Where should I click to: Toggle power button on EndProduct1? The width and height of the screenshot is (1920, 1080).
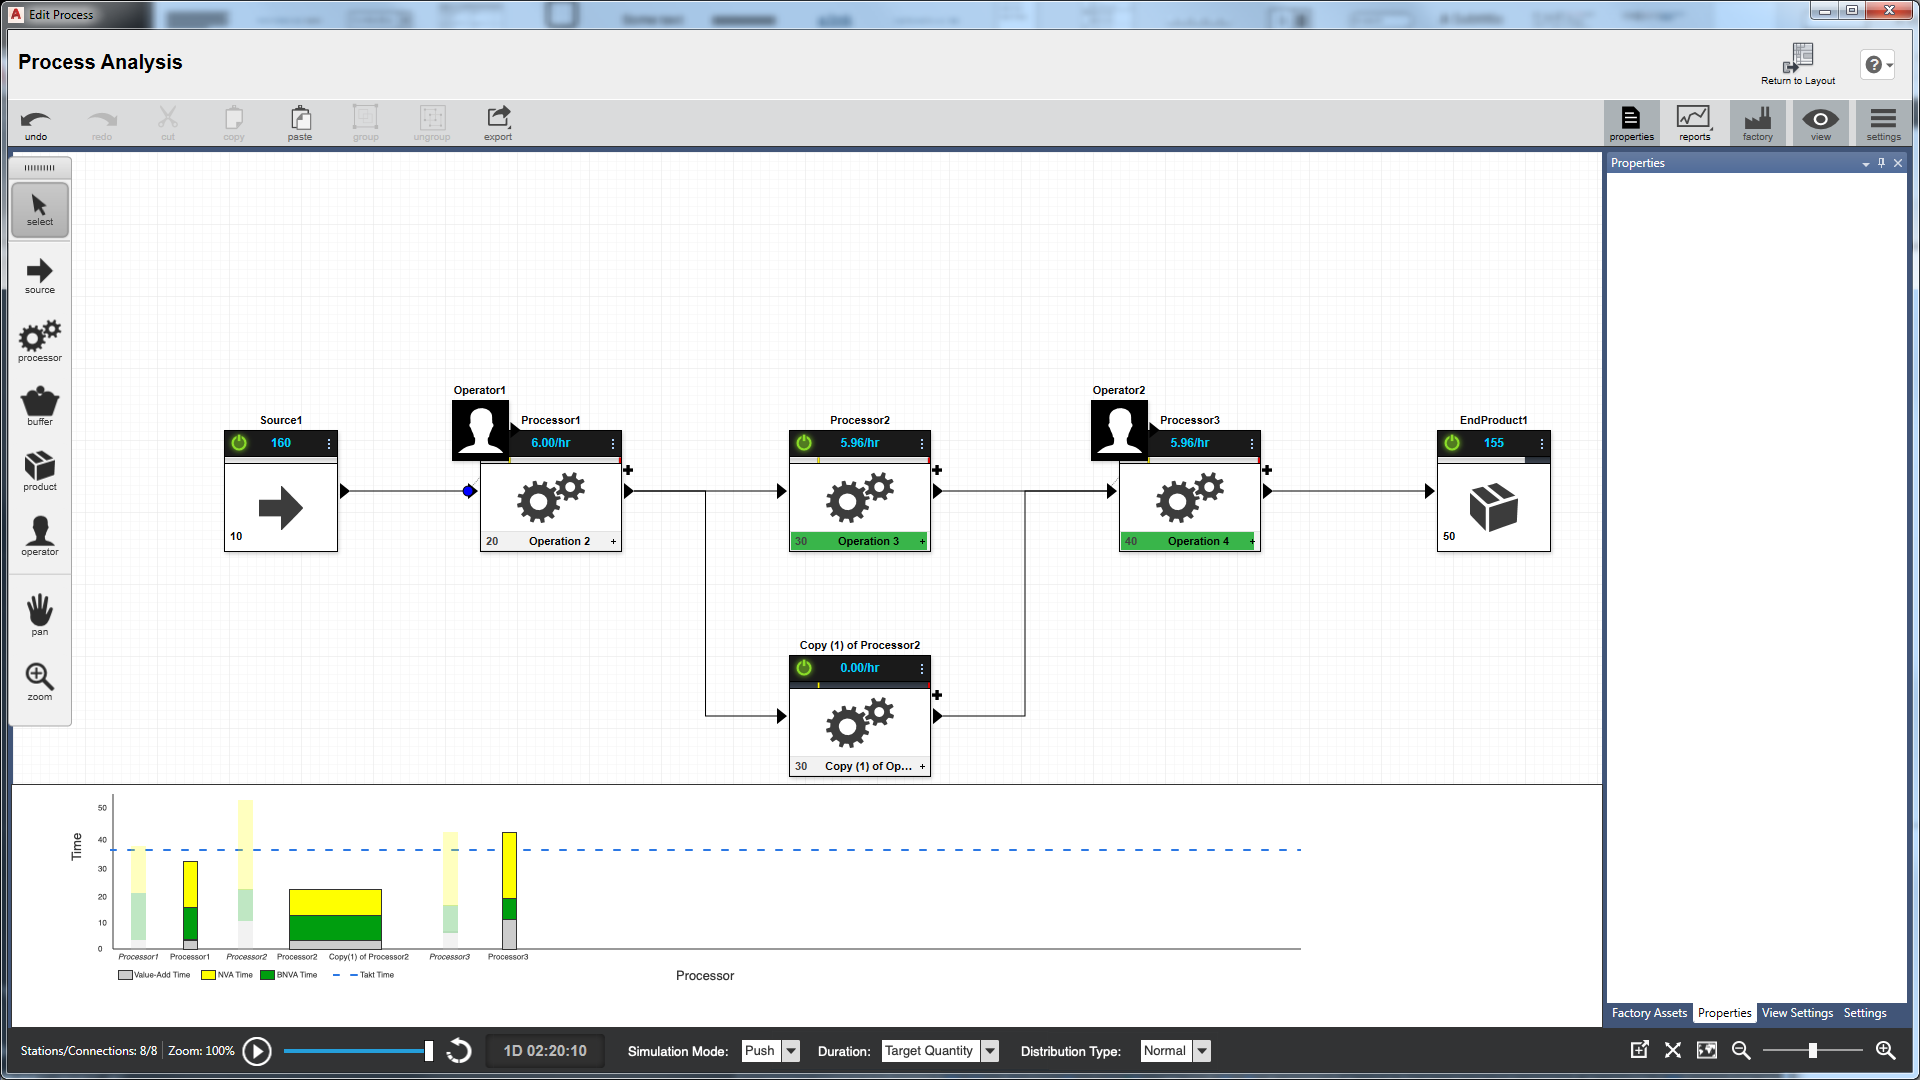[x=1452, y=443]
